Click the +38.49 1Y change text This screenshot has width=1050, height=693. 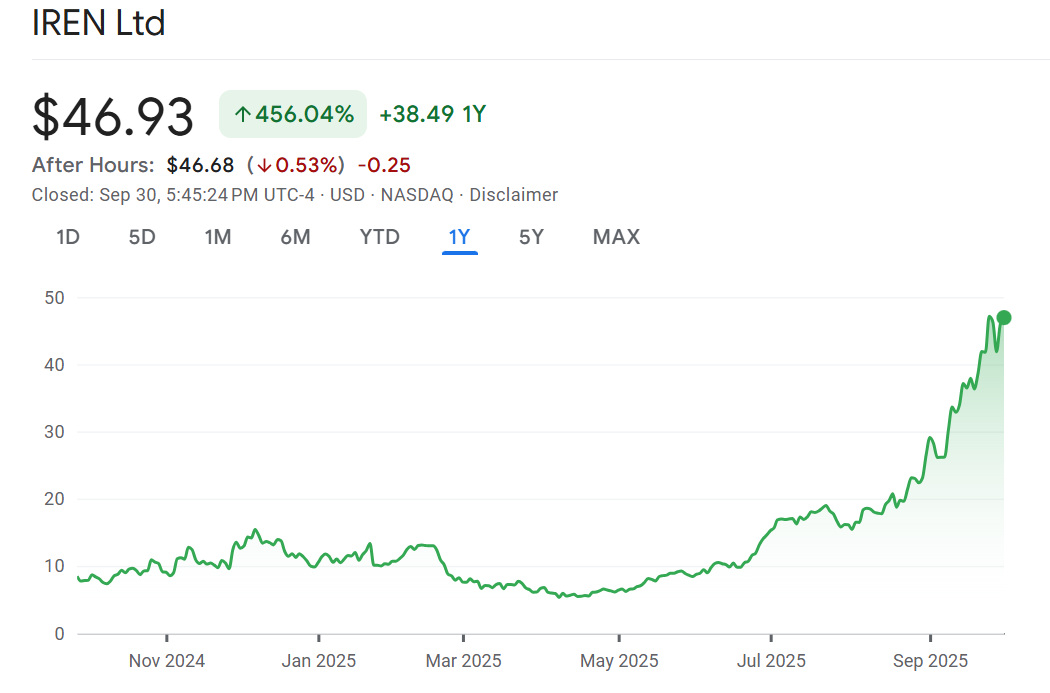pyautogui.click(x=432, y=114)
